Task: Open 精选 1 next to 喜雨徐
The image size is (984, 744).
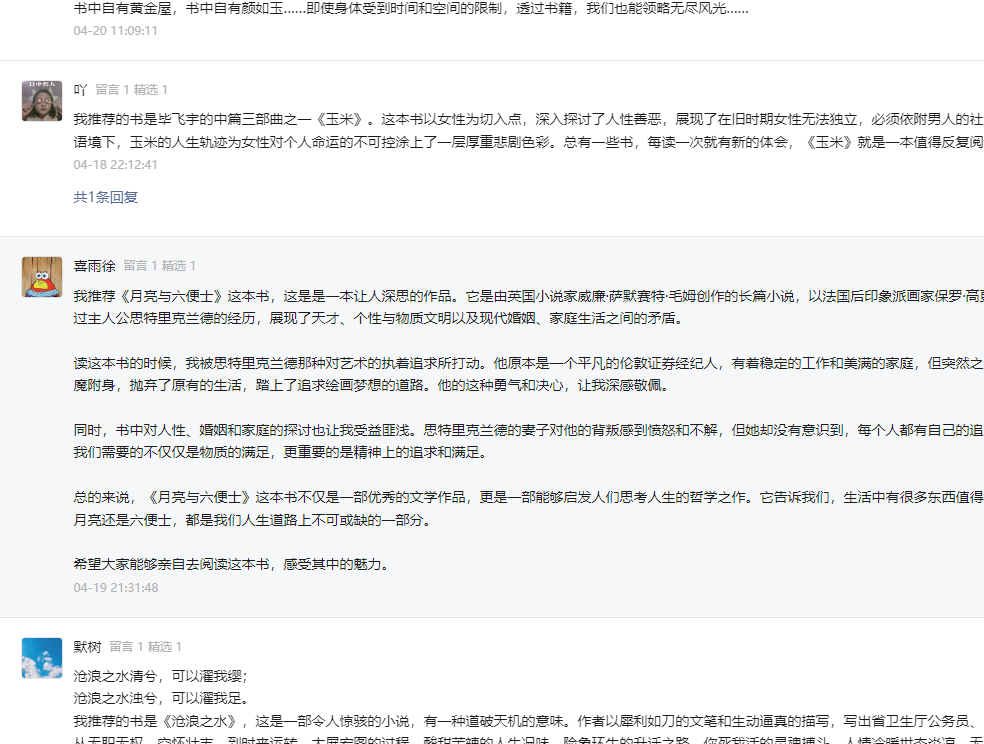Action: 179,266
